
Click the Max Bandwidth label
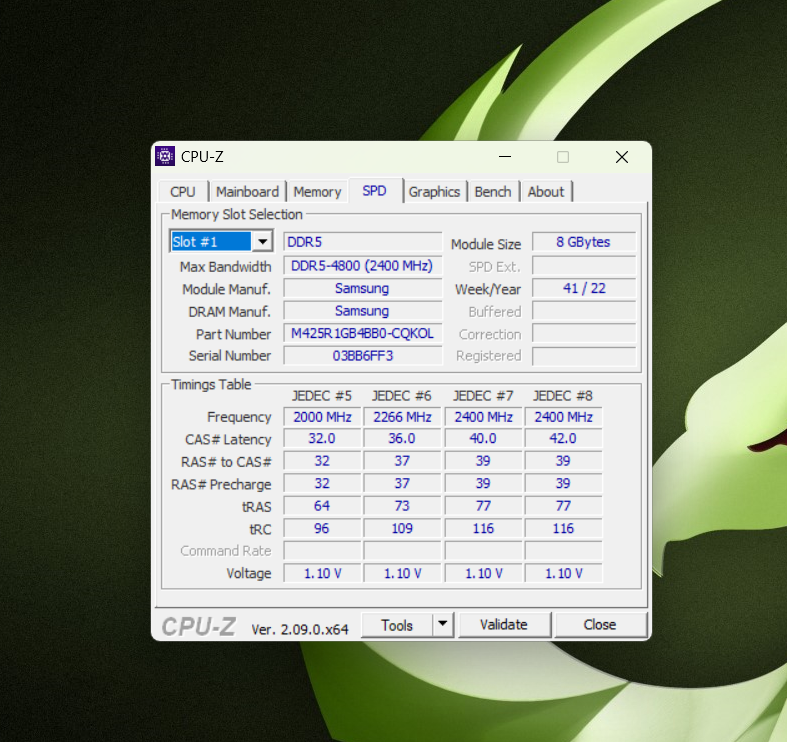(225, 267)
